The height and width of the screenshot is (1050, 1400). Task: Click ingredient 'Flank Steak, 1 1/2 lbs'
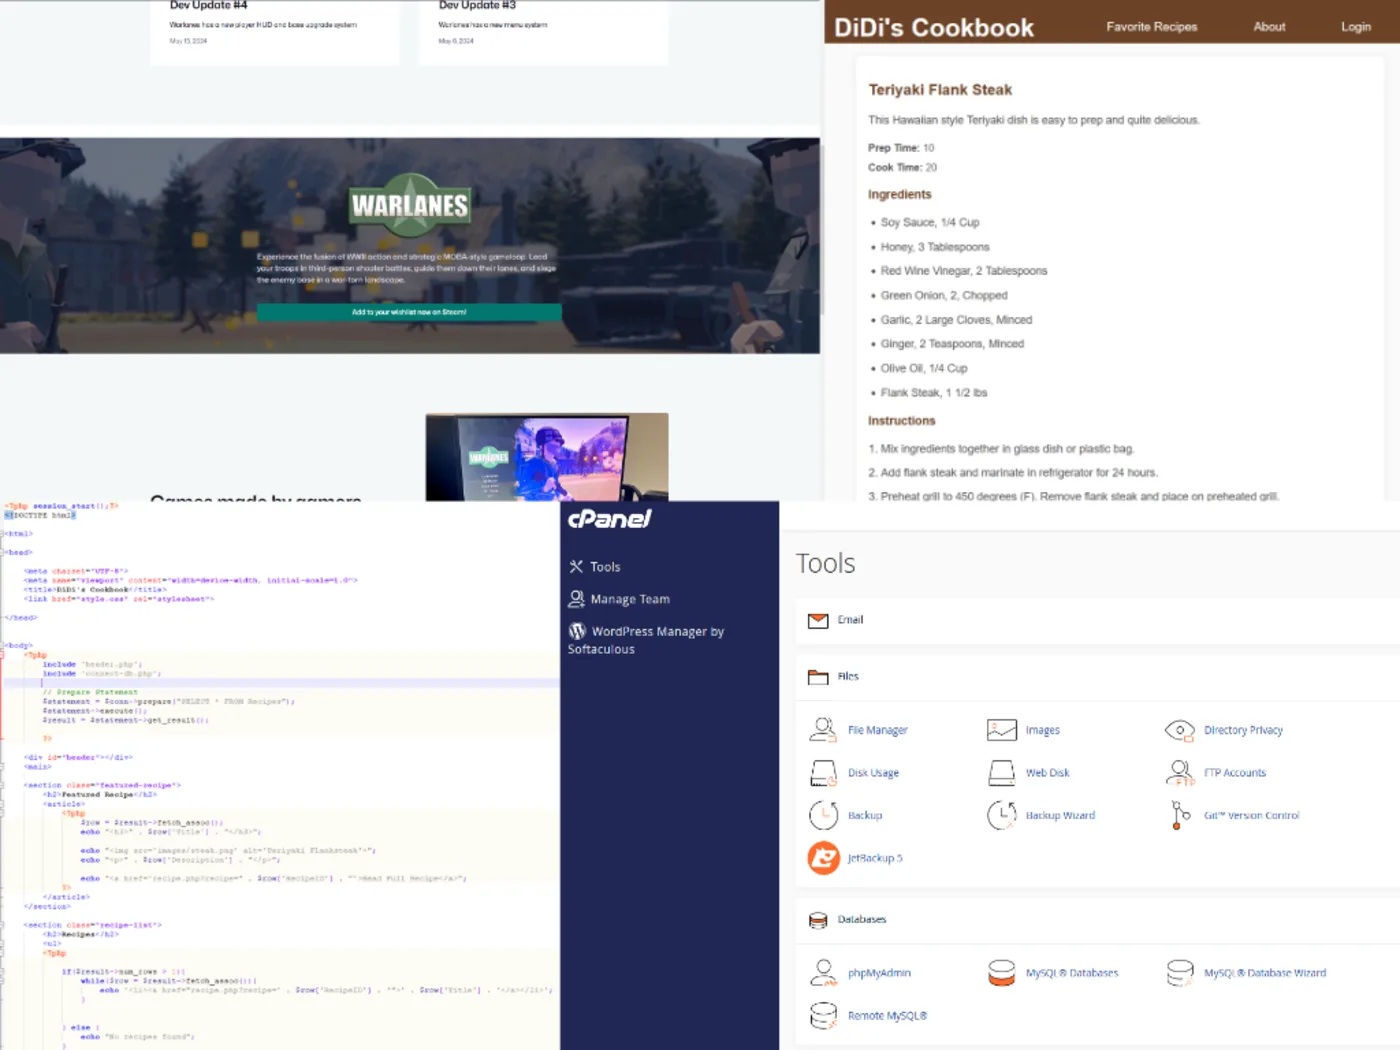click(x=934, y=393)
